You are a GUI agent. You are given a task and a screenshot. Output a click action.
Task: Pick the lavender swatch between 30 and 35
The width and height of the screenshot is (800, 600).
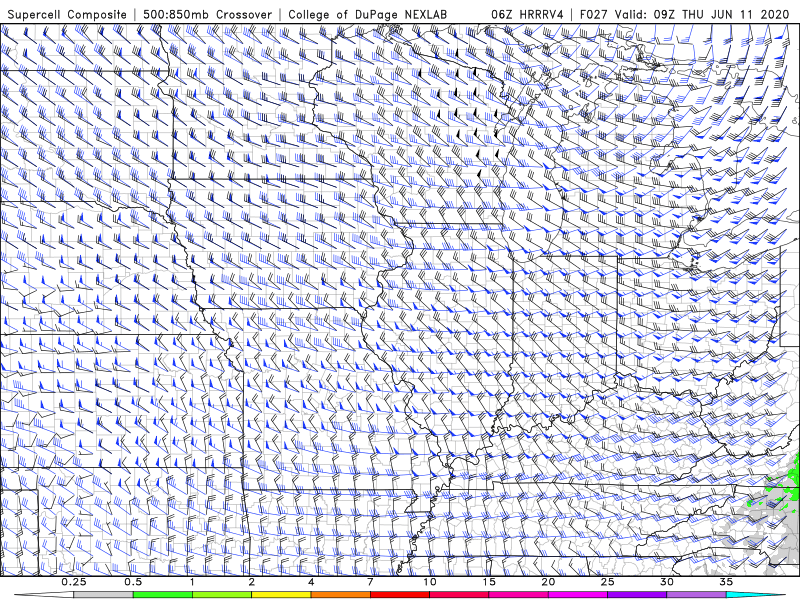[x=696, y=595]
